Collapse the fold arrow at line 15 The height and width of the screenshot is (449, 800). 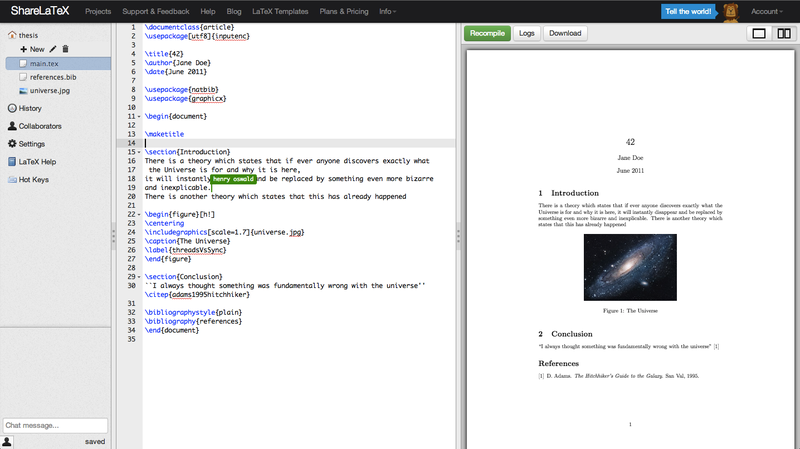pos(139,152)
